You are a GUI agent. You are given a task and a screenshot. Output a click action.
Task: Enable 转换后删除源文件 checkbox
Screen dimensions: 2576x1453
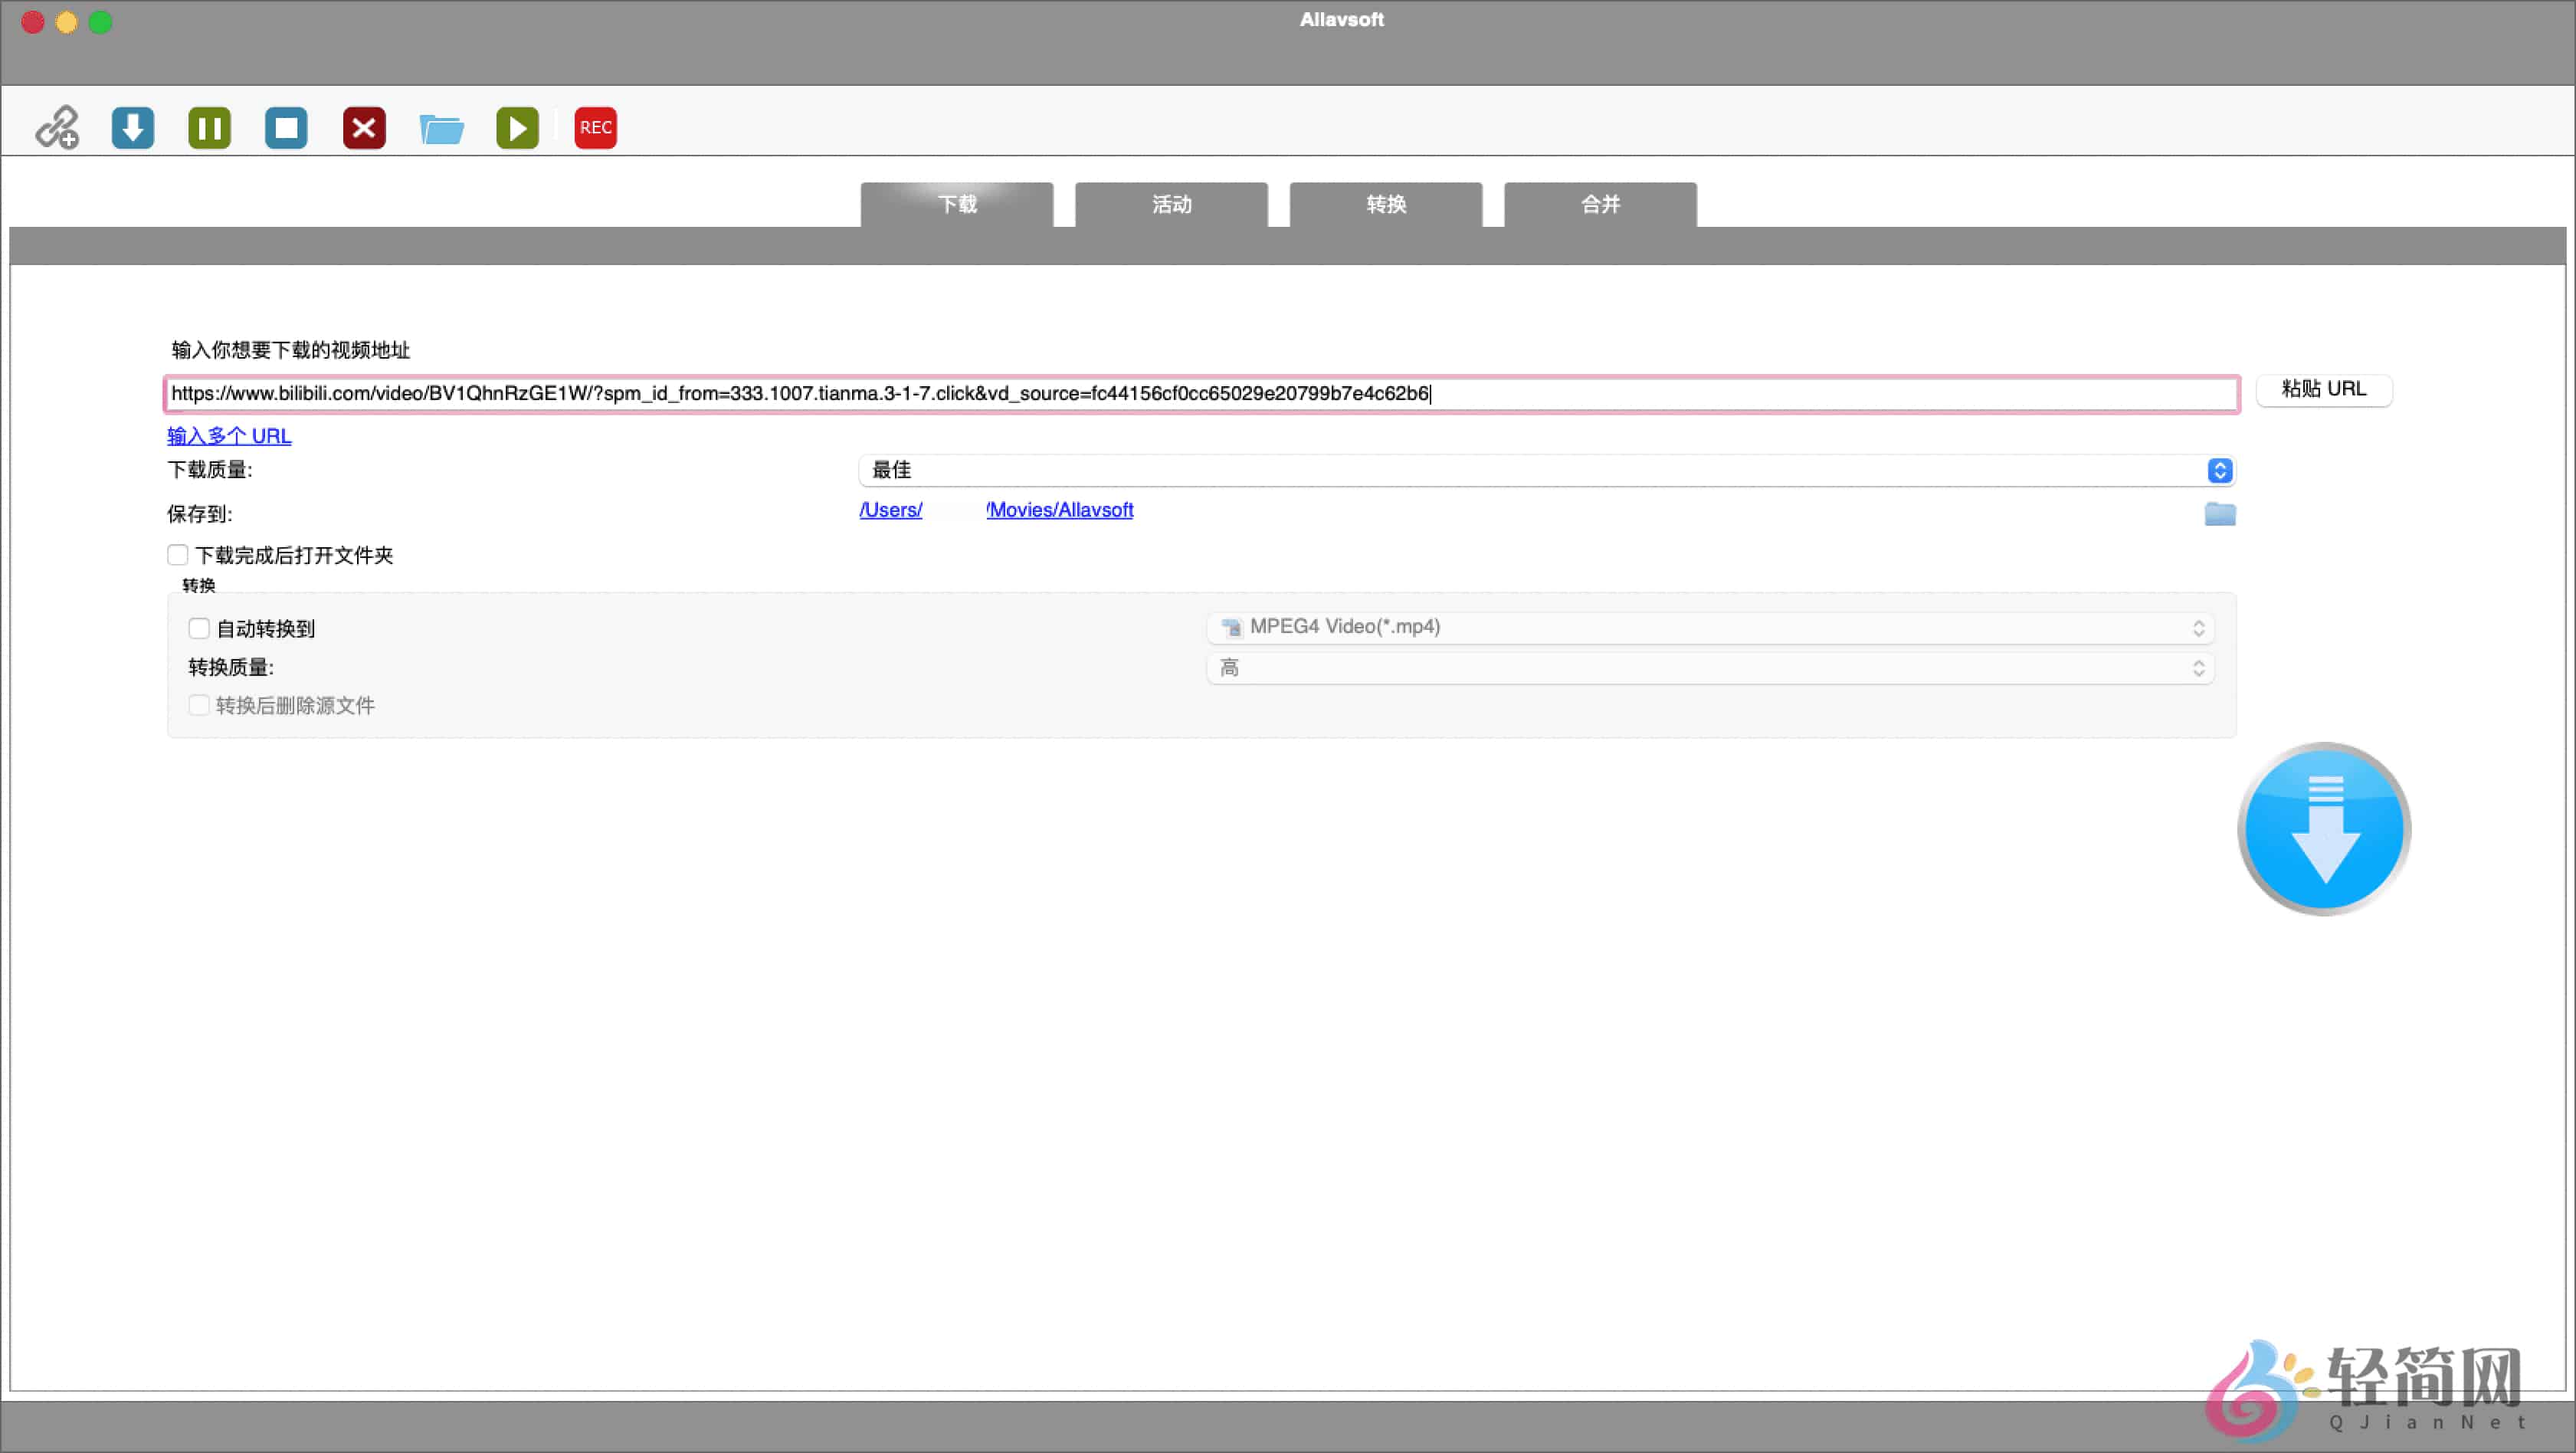coord(199,705)
